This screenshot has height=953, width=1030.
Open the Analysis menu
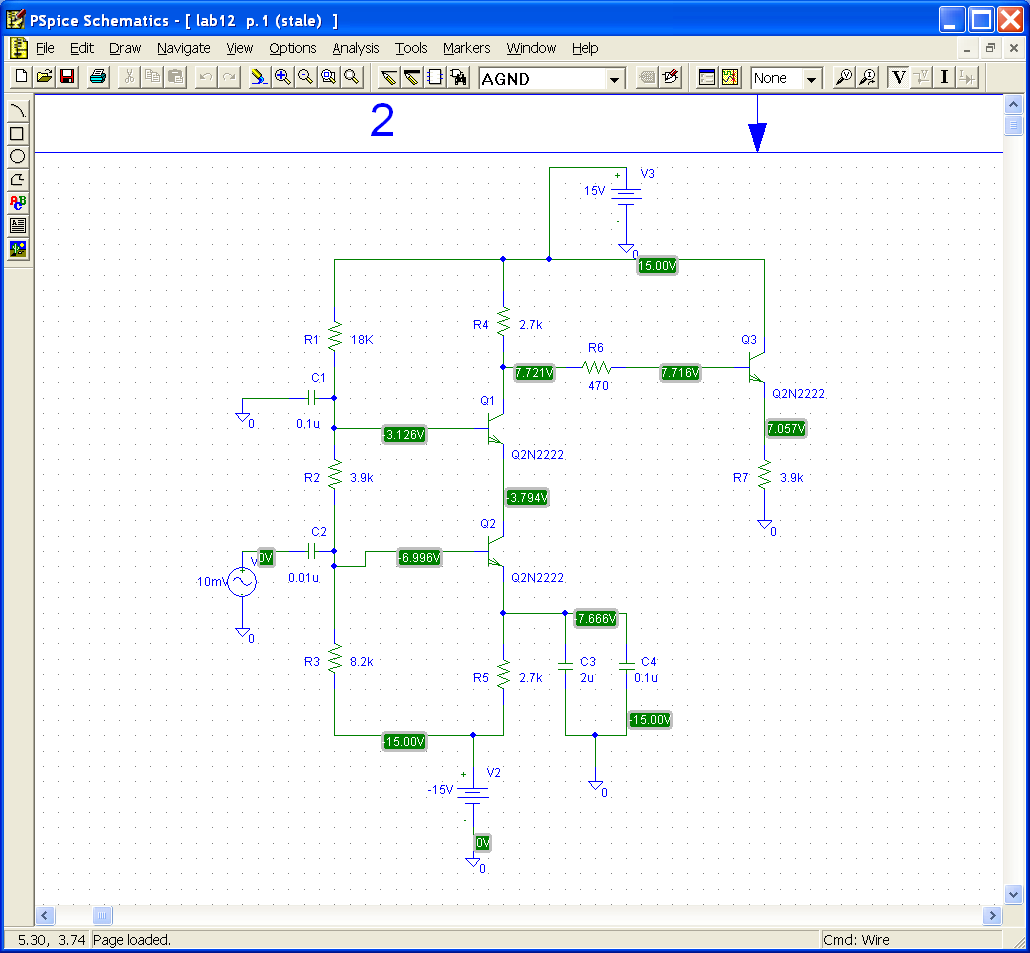pos(356,48)
